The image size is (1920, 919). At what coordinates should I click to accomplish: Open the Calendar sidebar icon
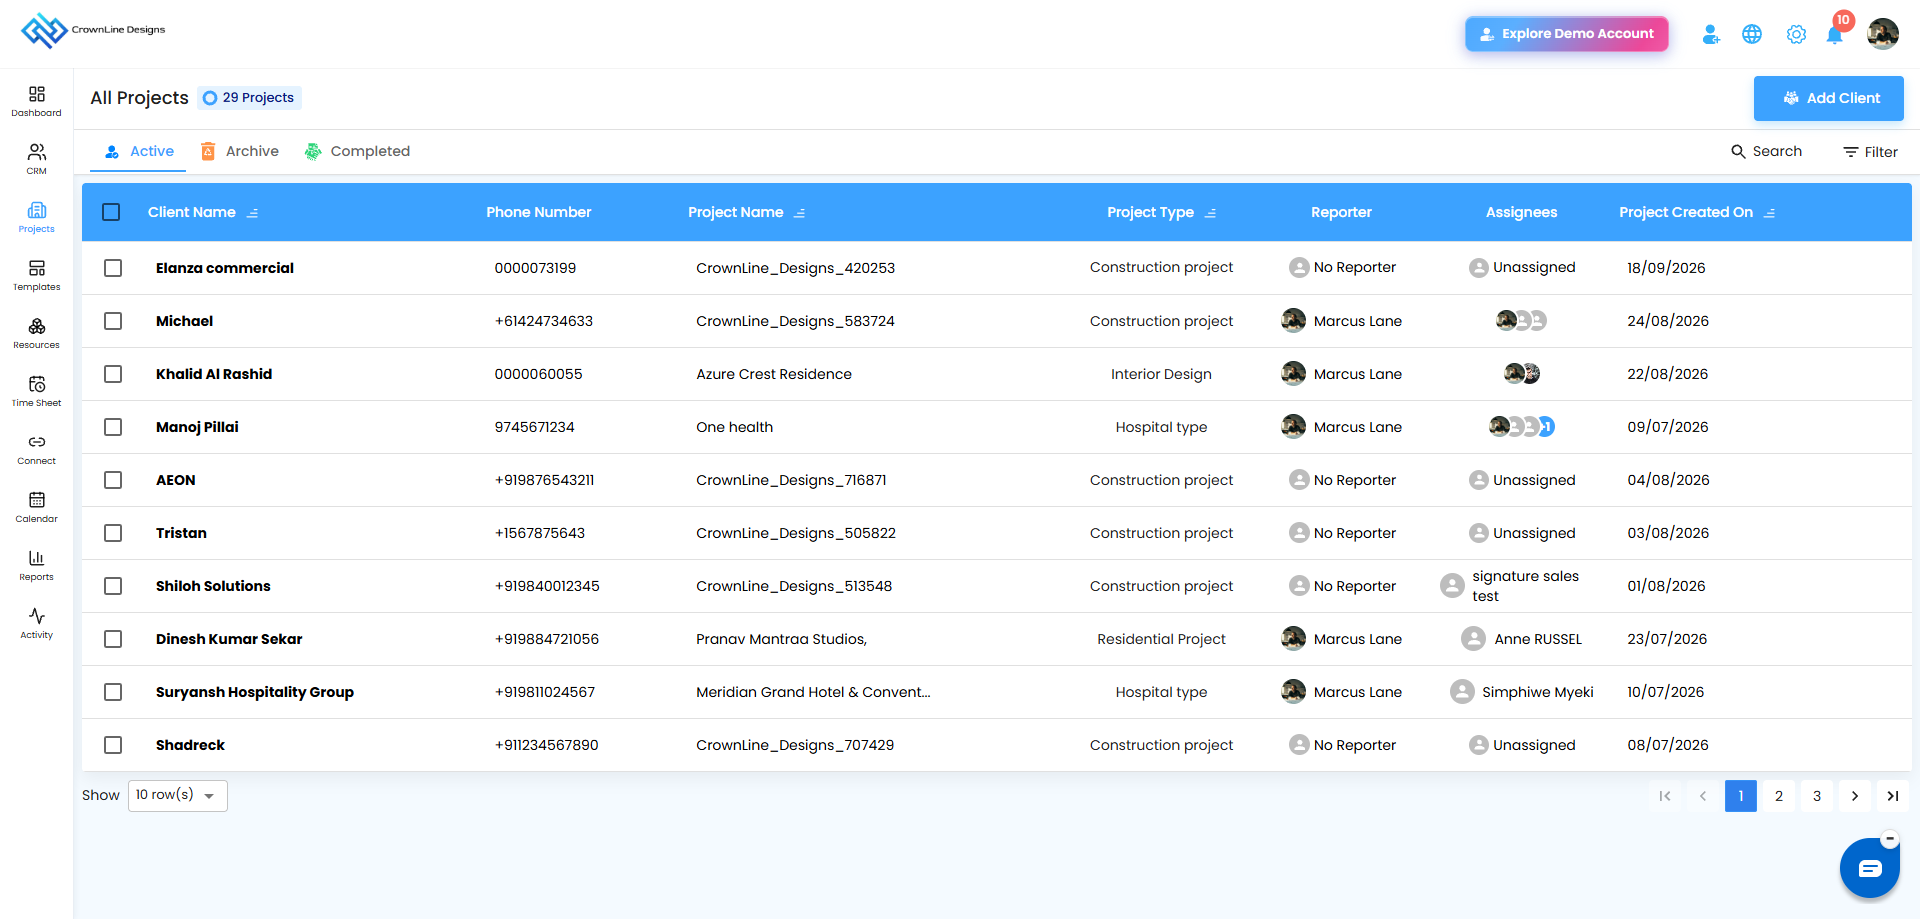(37, 507)
